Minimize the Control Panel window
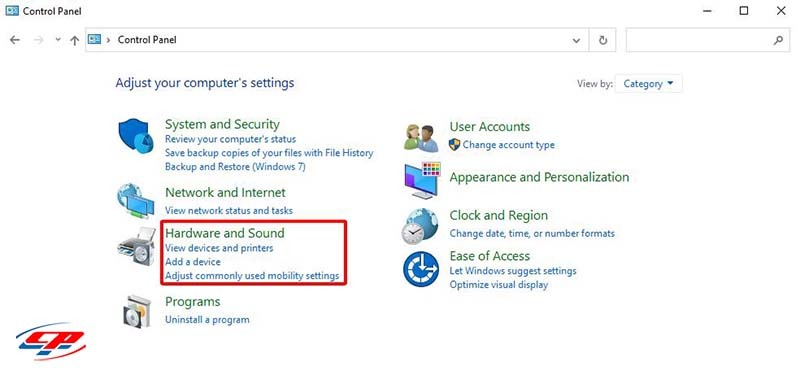The image size is (800, 375). point(707,10)
